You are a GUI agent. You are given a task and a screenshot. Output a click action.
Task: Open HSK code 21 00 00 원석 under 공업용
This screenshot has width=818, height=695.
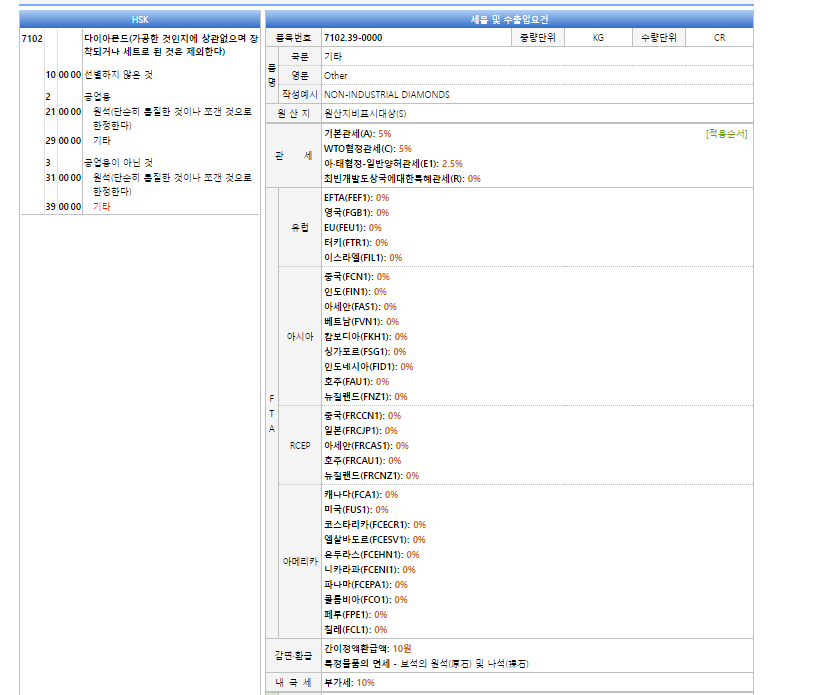point(165,112)
